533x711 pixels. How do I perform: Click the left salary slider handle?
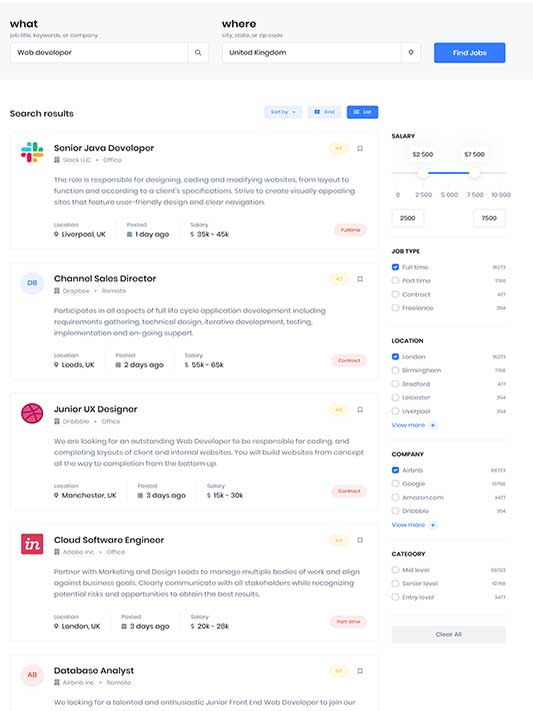[423, 173]
